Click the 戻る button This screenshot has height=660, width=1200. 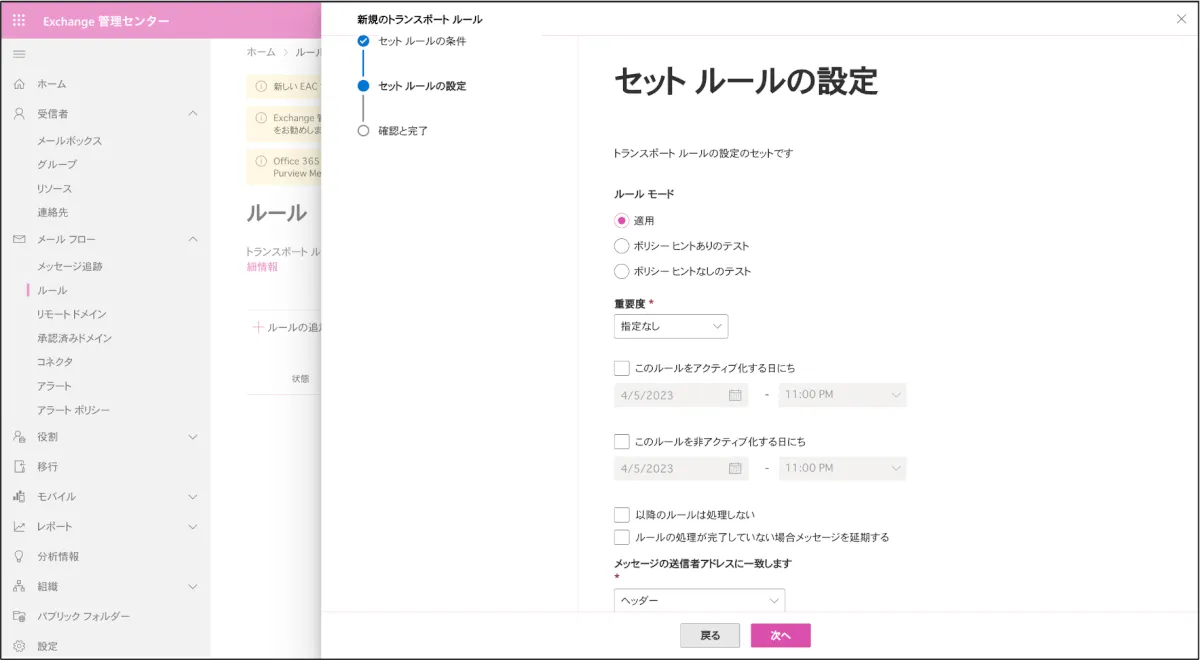709,635
